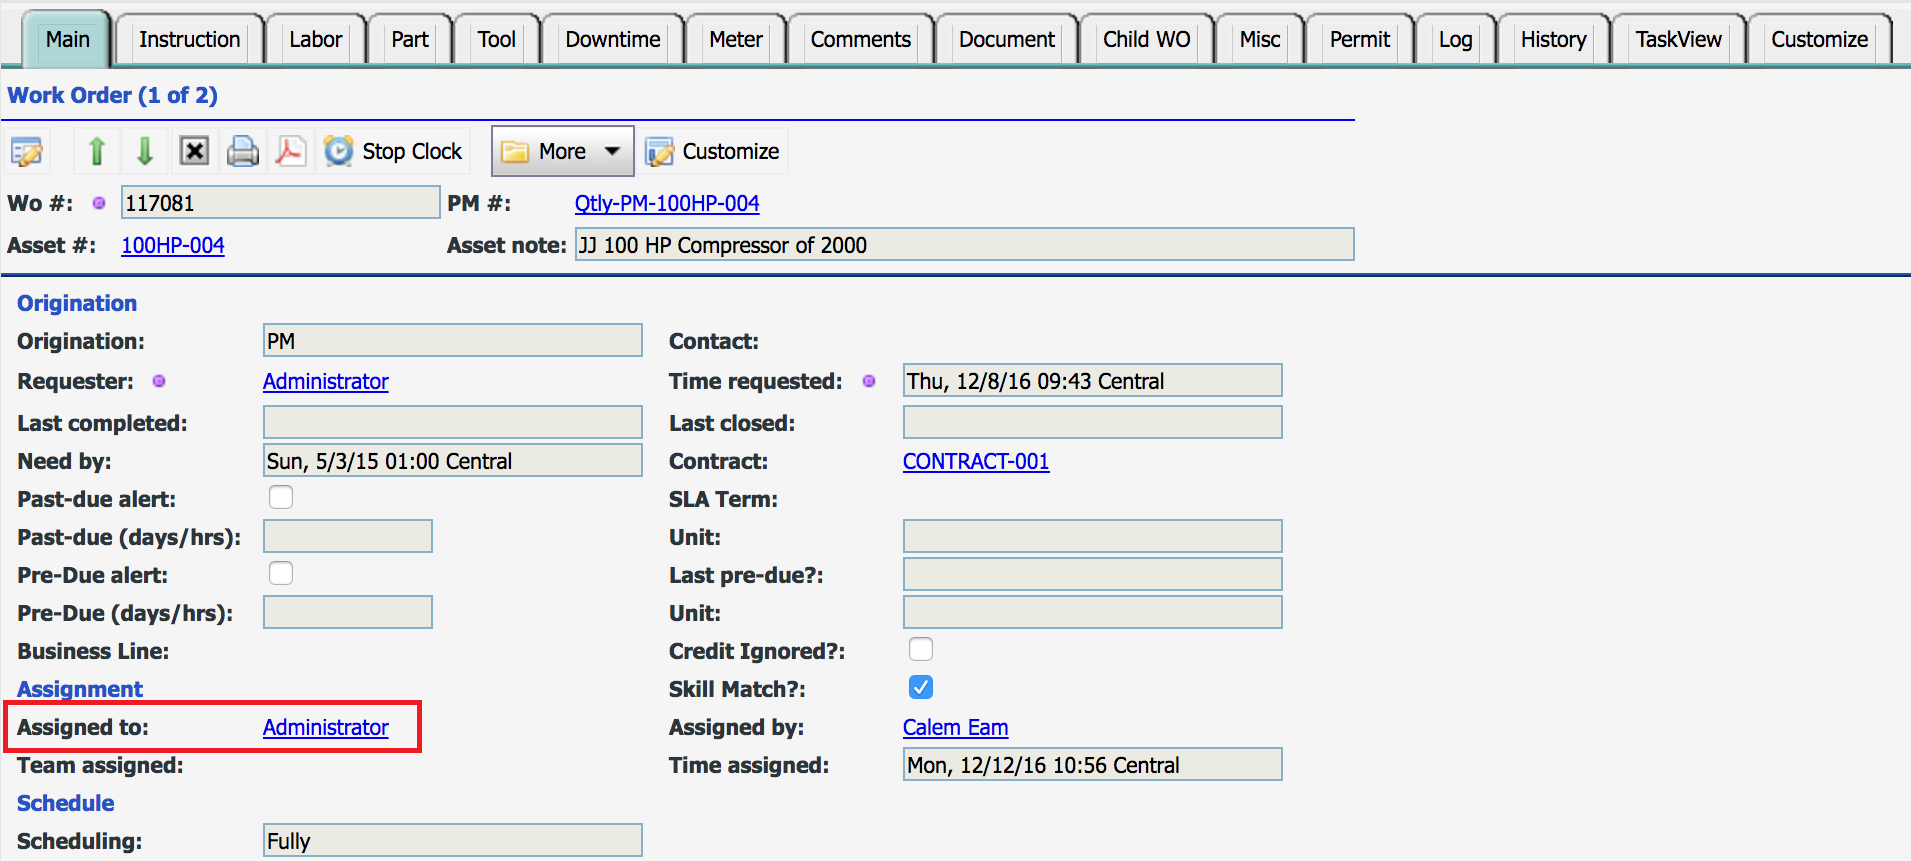Click the Origination field showing PM

point(453,341)
